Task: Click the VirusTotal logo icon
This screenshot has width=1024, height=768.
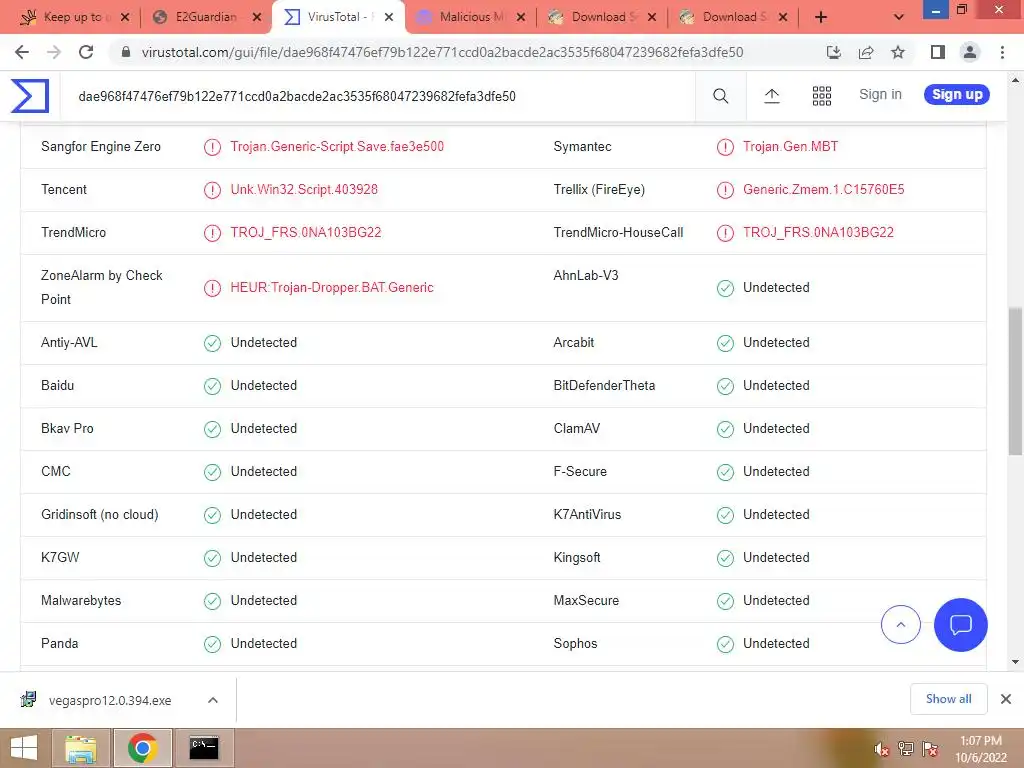Action: (30, 96)
